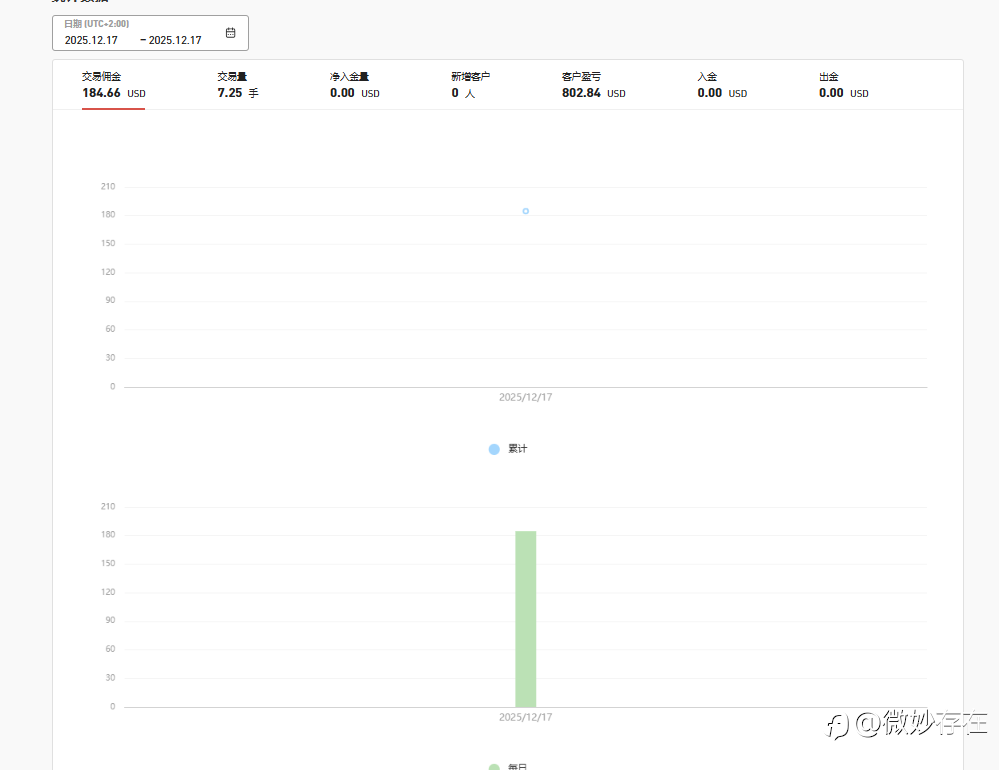Screen dimensions: 999x770
Task: Toggle the 累计 legend item
Action: pos(508,449)
